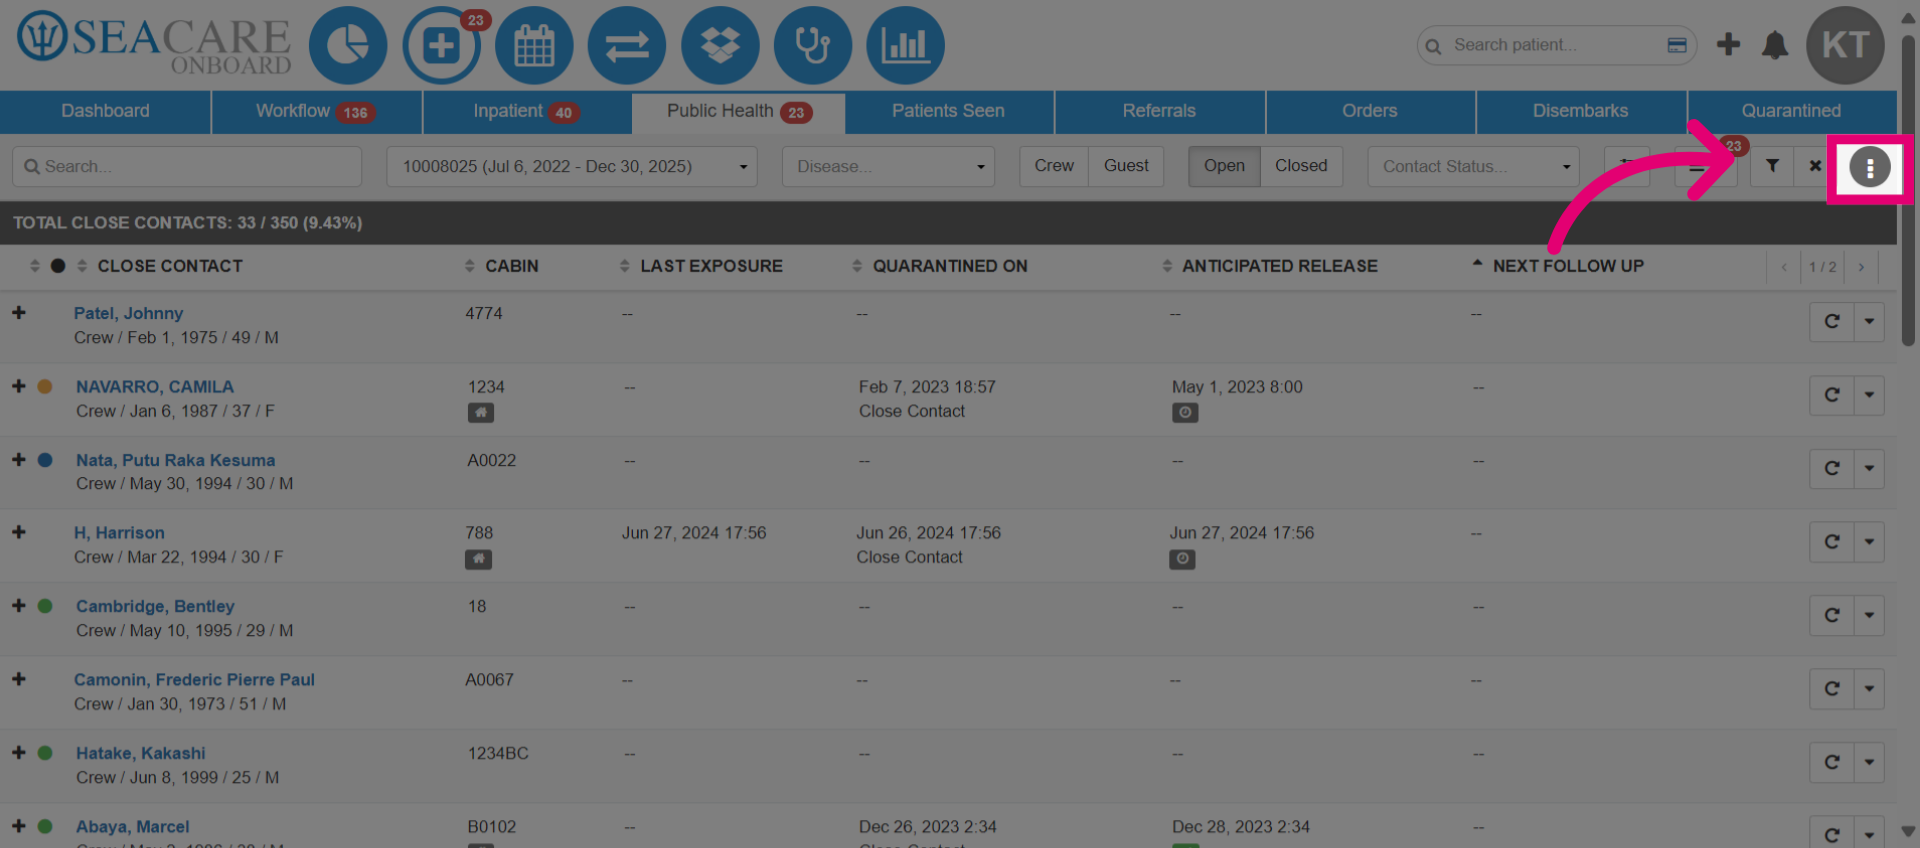Open the pie chart dashboard icon
The height and width of the screenshot is (848, 1920).
pyautogui.click(x=347, y=46)
